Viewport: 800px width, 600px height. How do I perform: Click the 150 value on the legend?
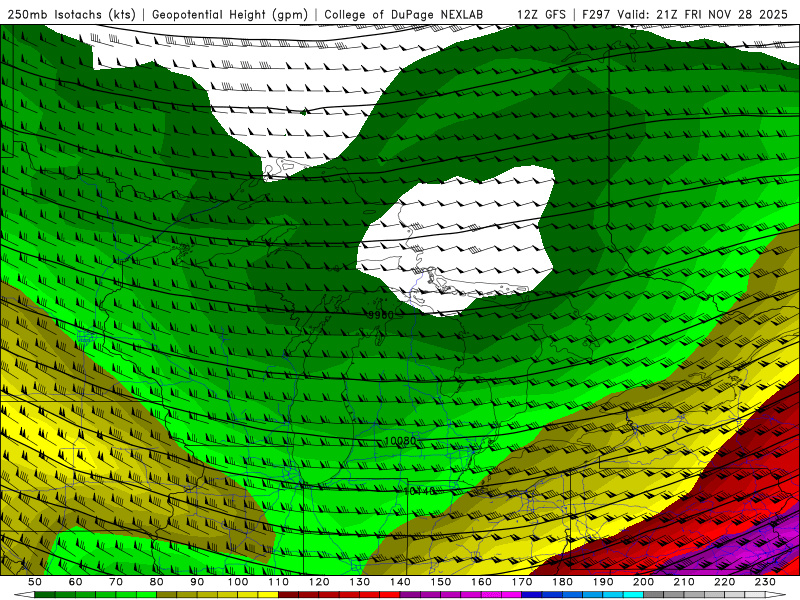(x=441, y=582)
